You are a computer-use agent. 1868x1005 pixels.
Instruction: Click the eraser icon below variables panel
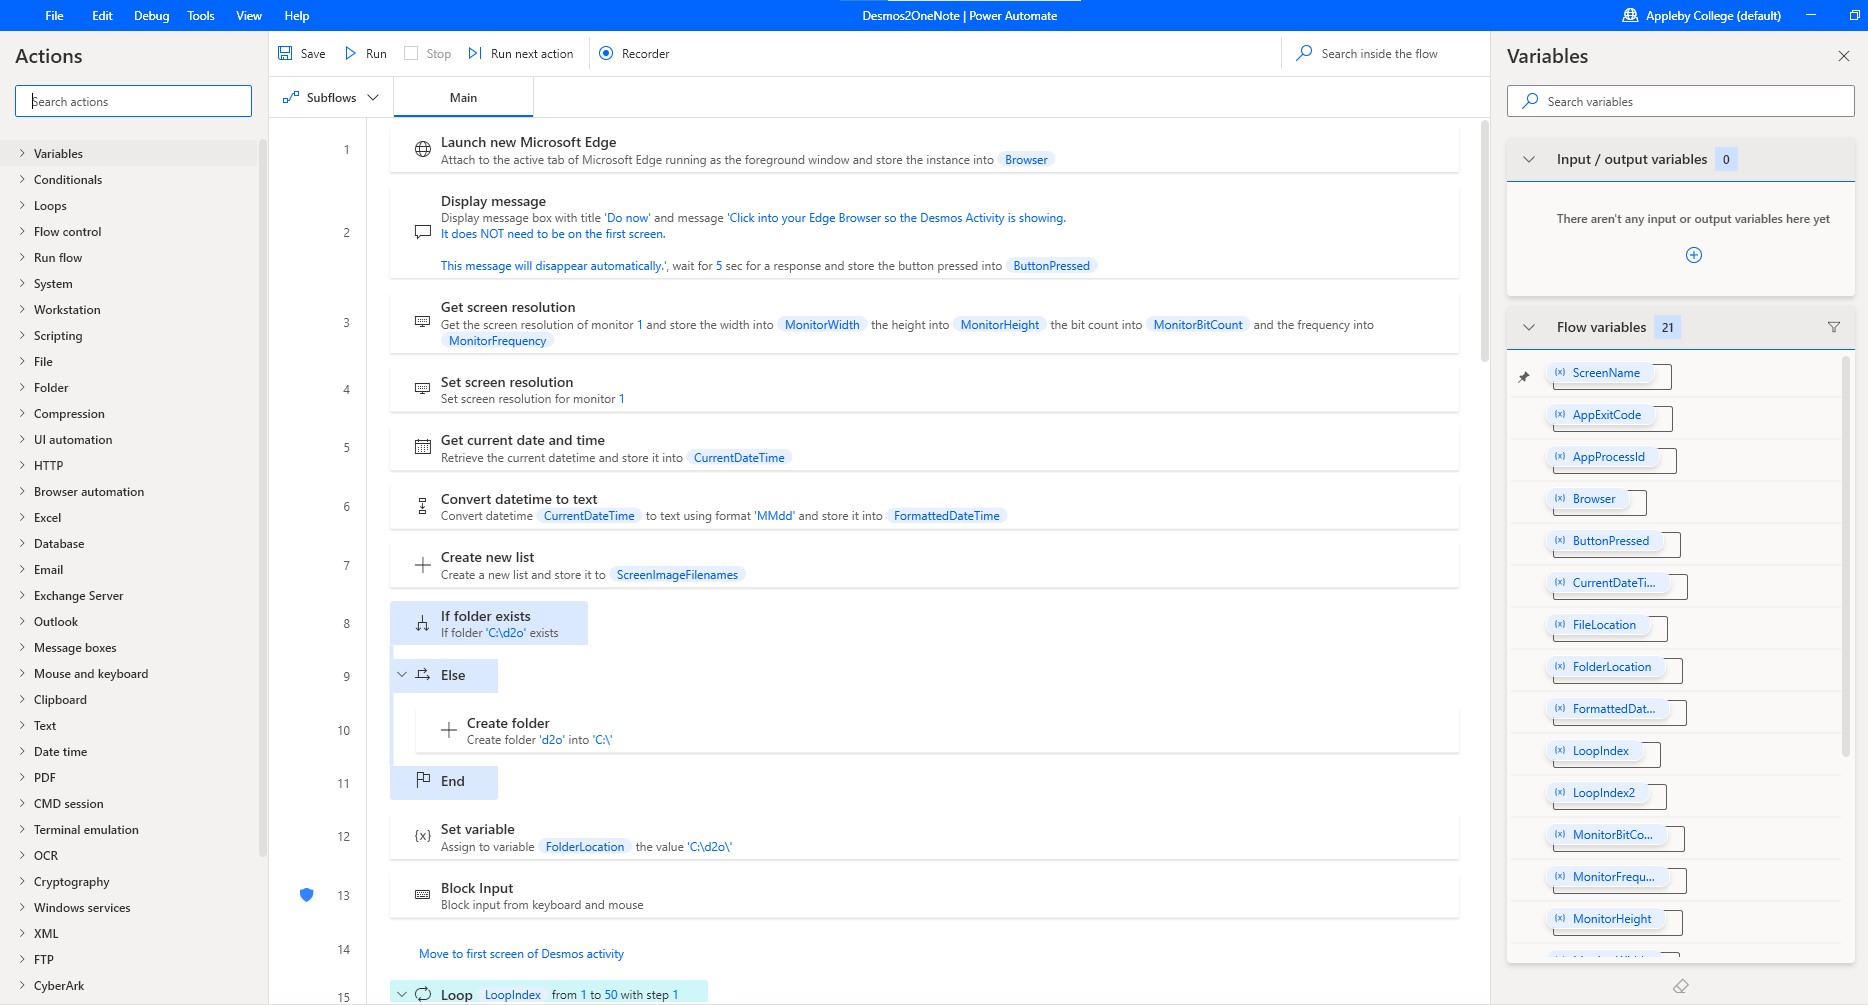(1680, 986)
